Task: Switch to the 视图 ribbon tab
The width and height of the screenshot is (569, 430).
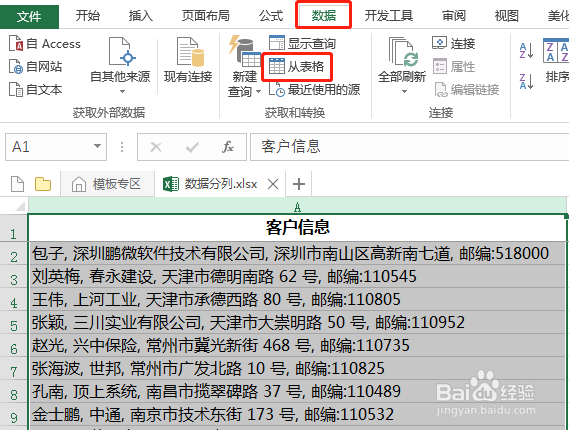Action: point(507,16)
